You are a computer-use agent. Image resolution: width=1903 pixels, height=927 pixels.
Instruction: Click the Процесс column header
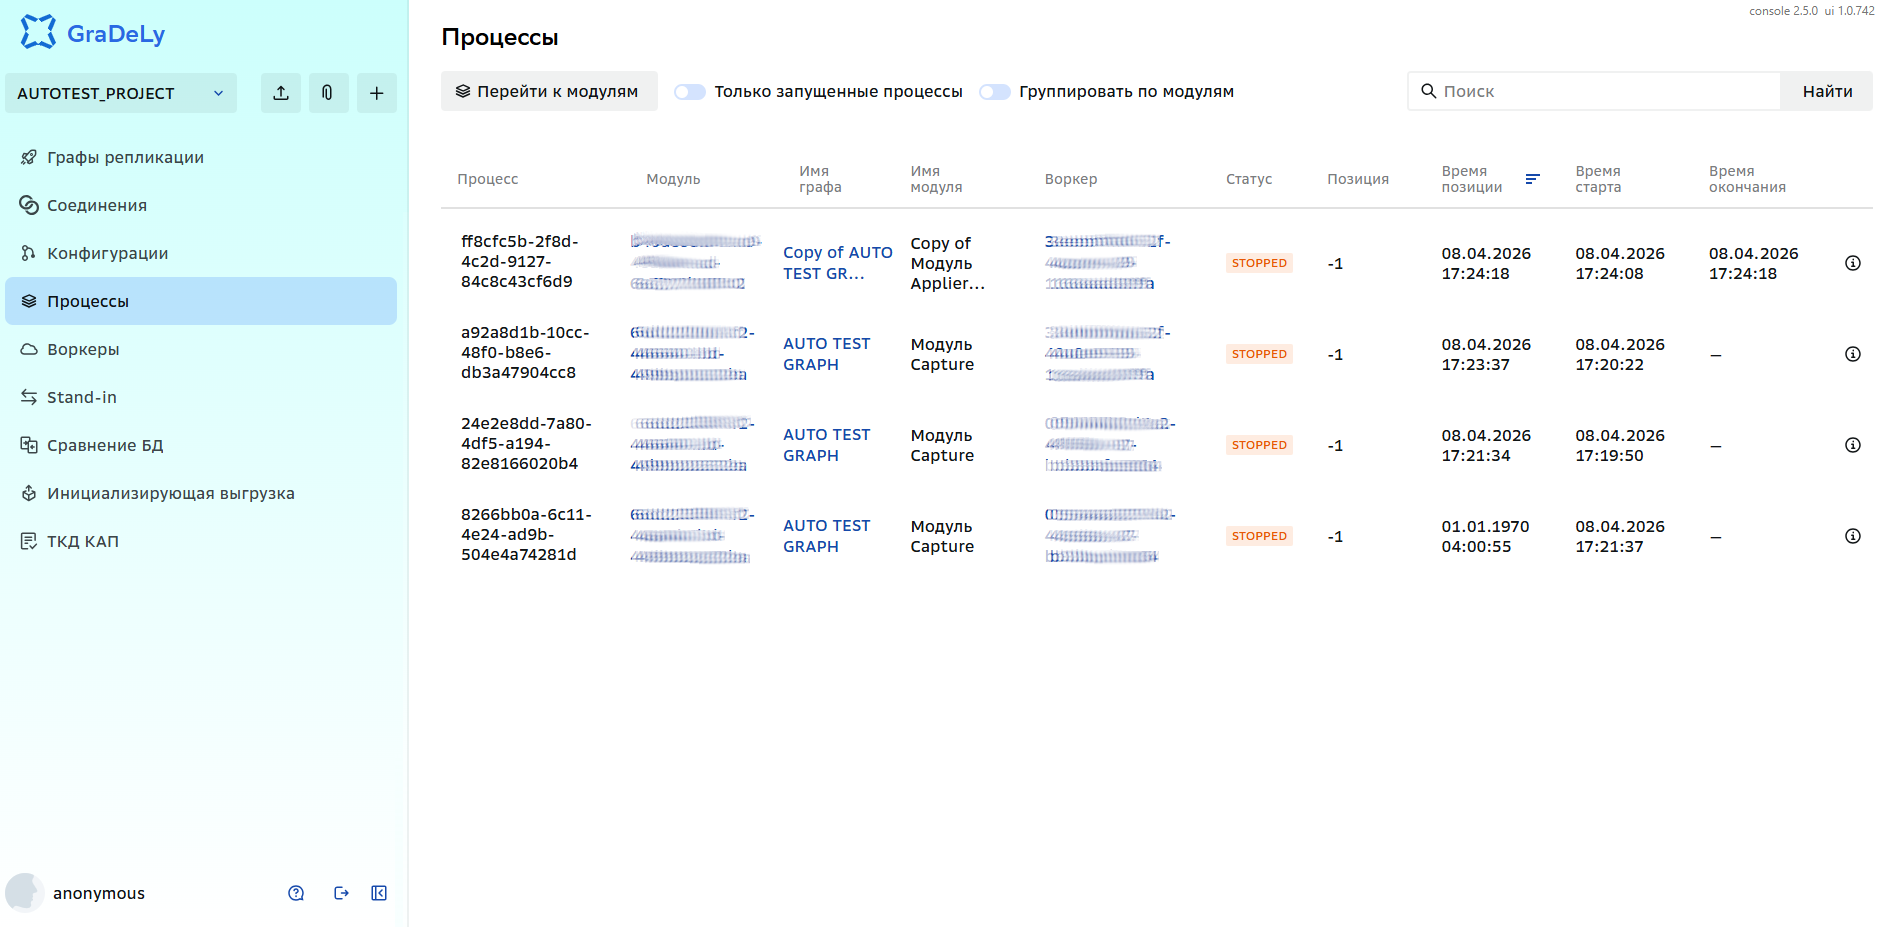(x=488, y=179)
